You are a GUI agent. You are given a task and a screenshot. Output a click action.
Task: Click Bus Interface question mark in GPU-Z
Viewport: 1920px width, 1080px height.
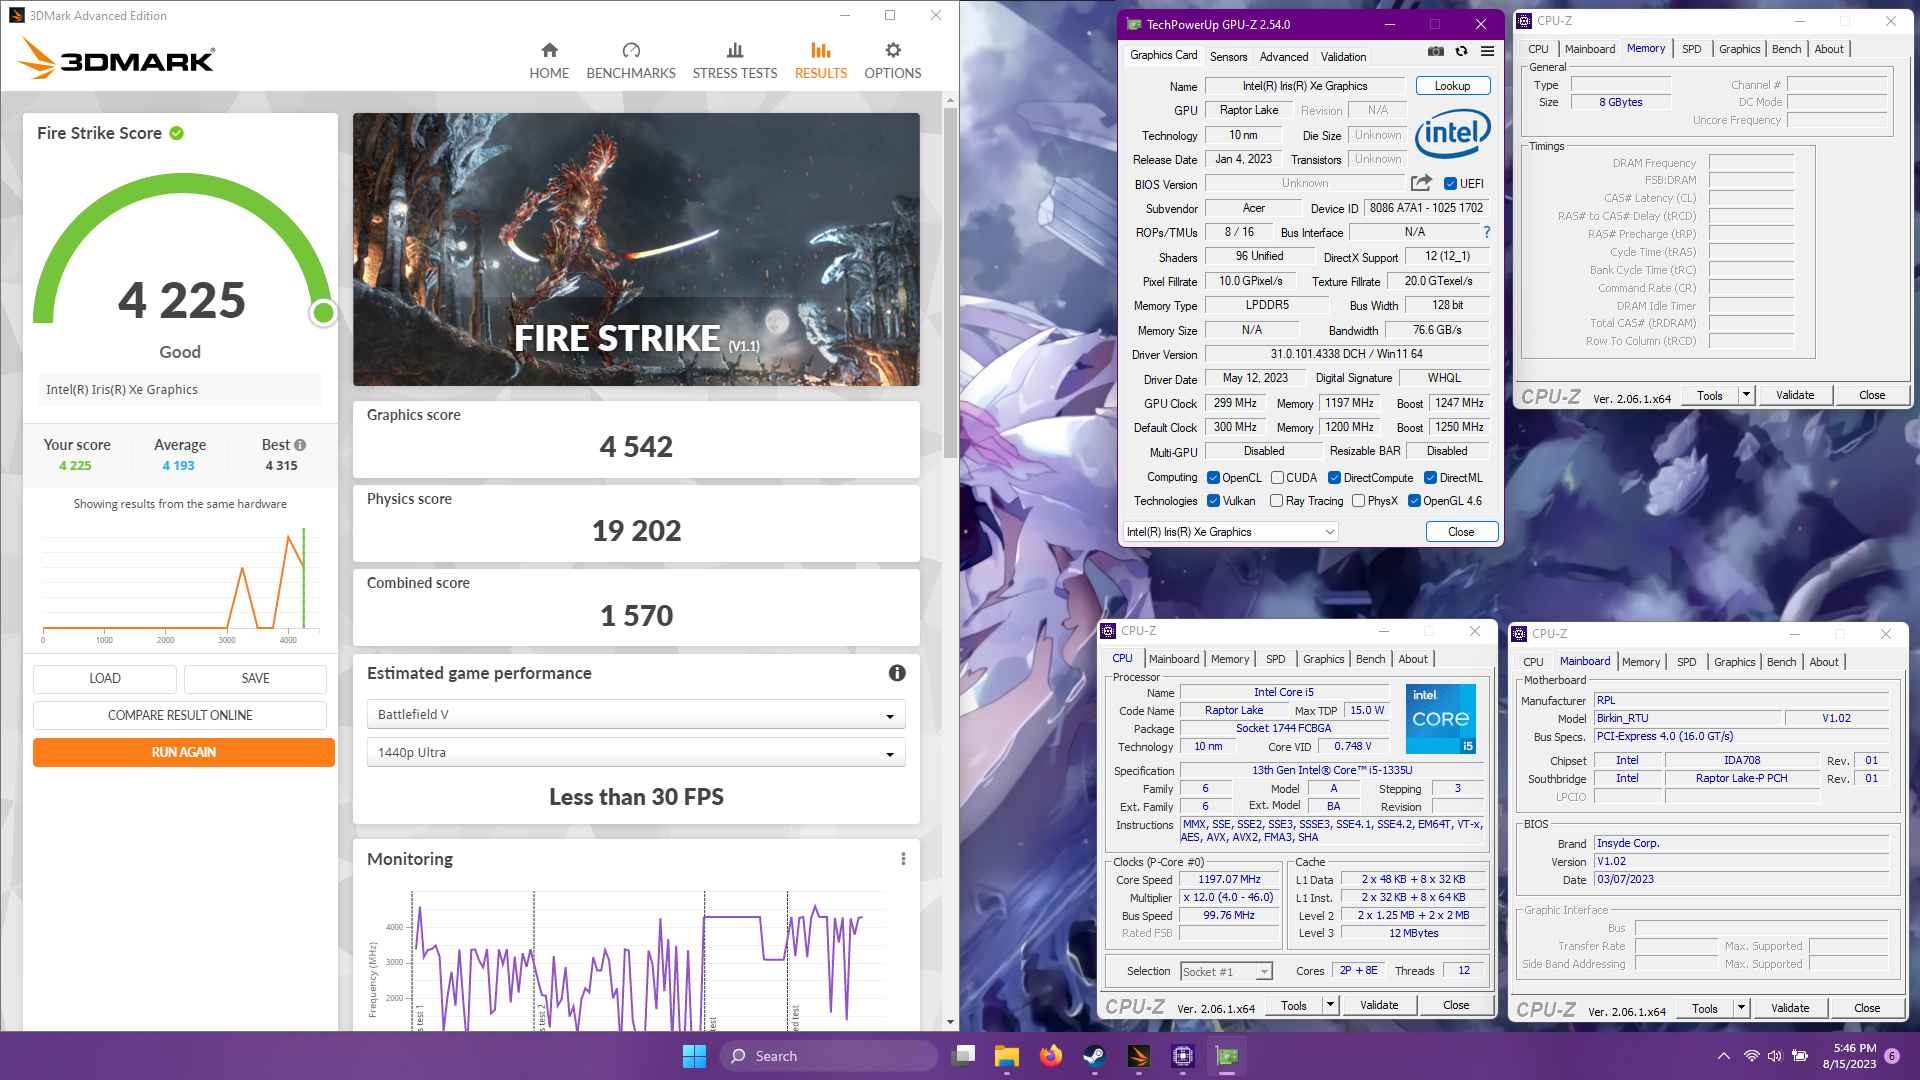click(x=1487, y=232)
